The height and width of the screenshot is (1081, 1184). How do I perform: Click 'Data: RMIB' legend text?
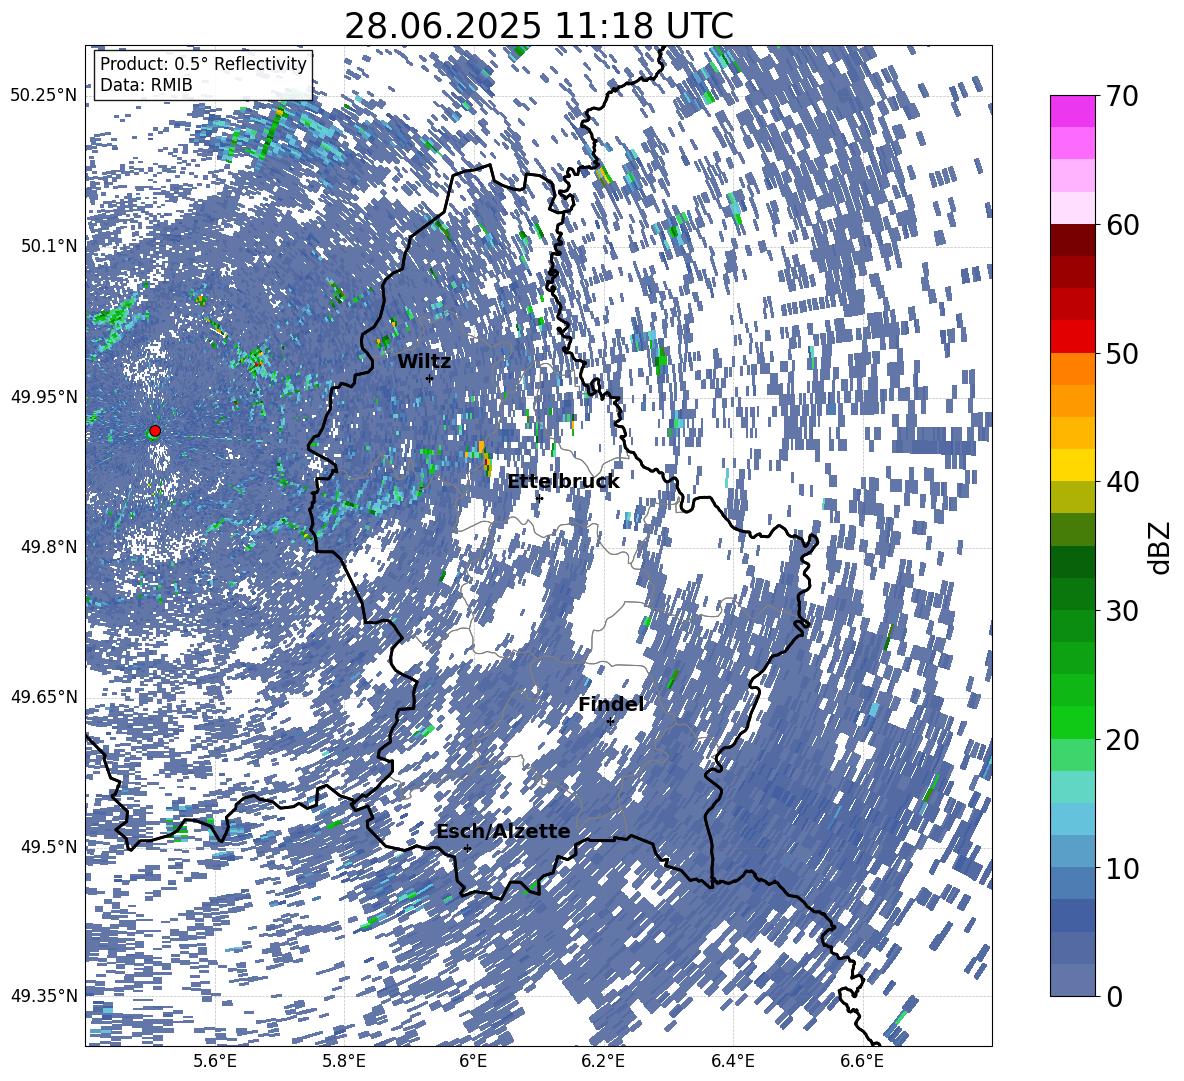tap(146, 85)
